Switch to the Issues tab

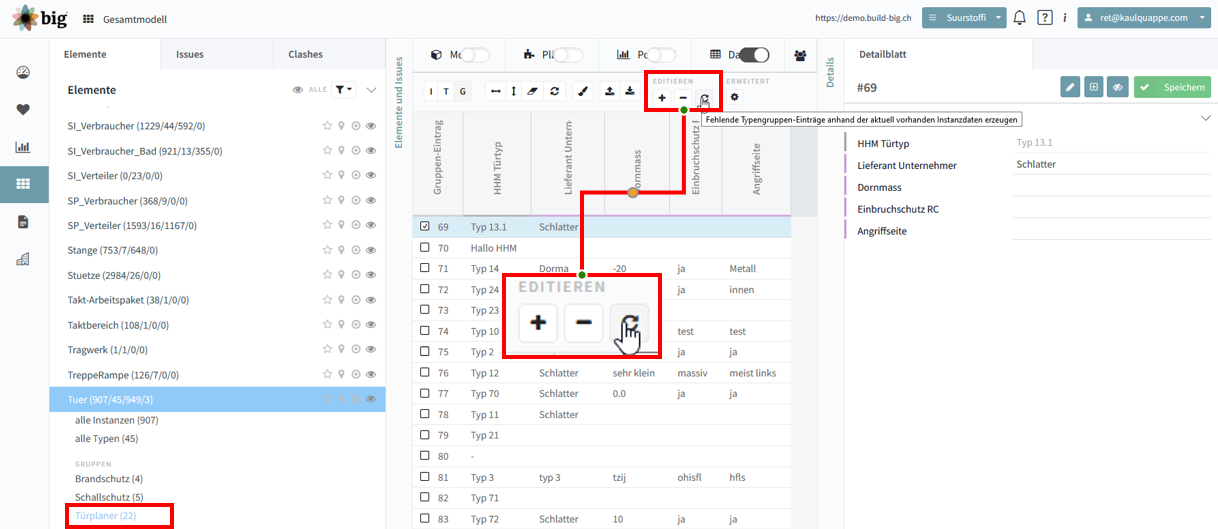click(190, 55)
